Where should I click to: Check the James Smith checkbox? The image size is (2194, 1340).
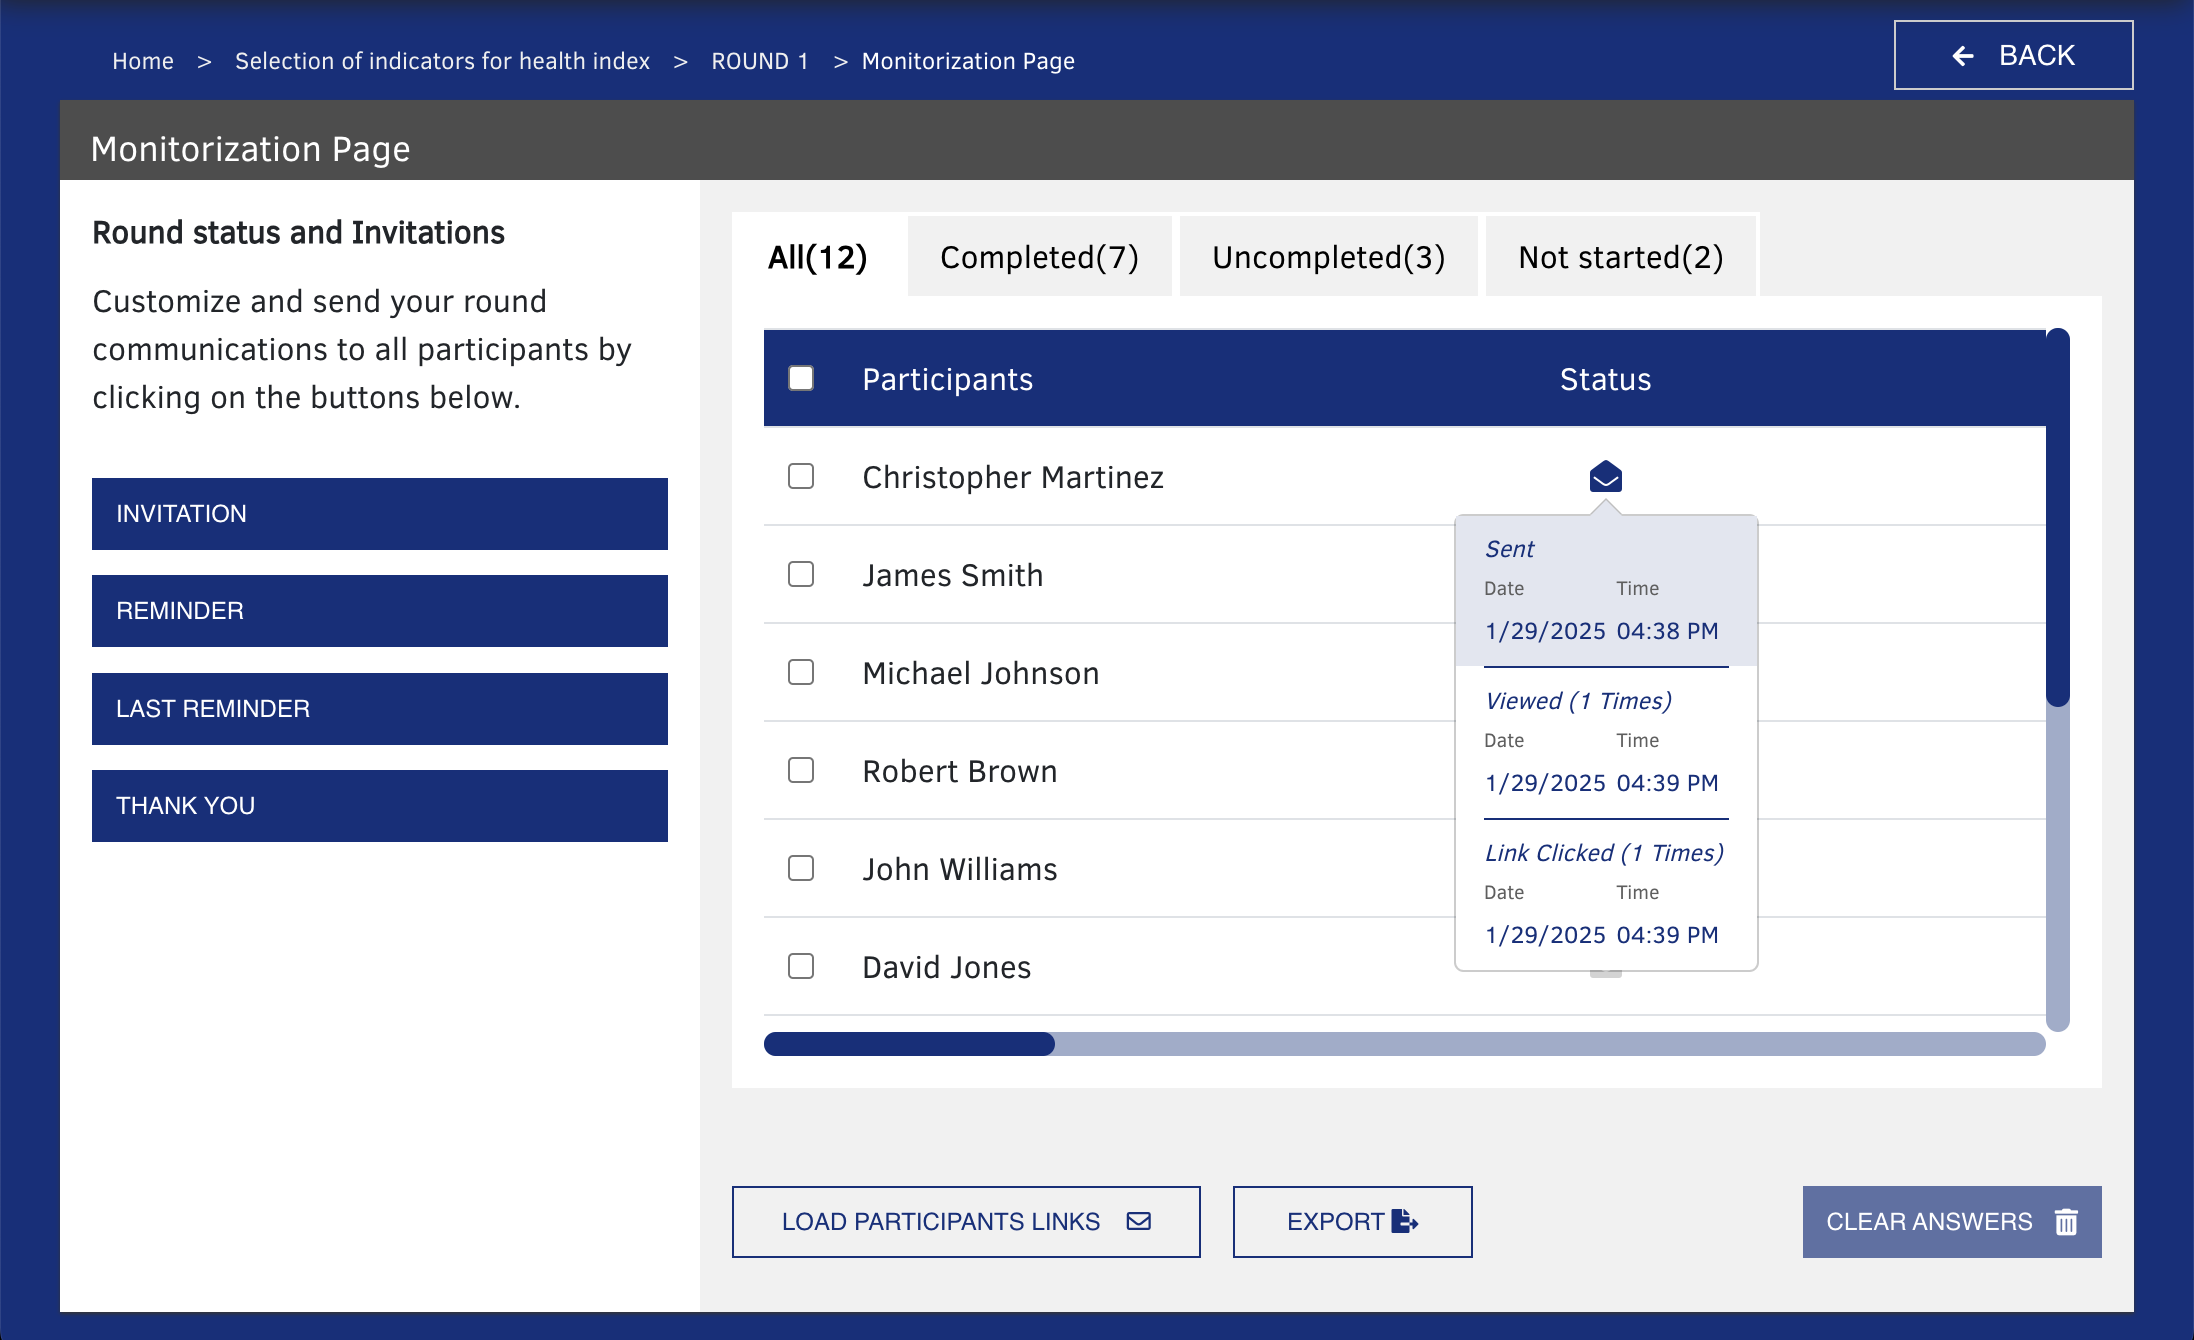tap(801, 574)
